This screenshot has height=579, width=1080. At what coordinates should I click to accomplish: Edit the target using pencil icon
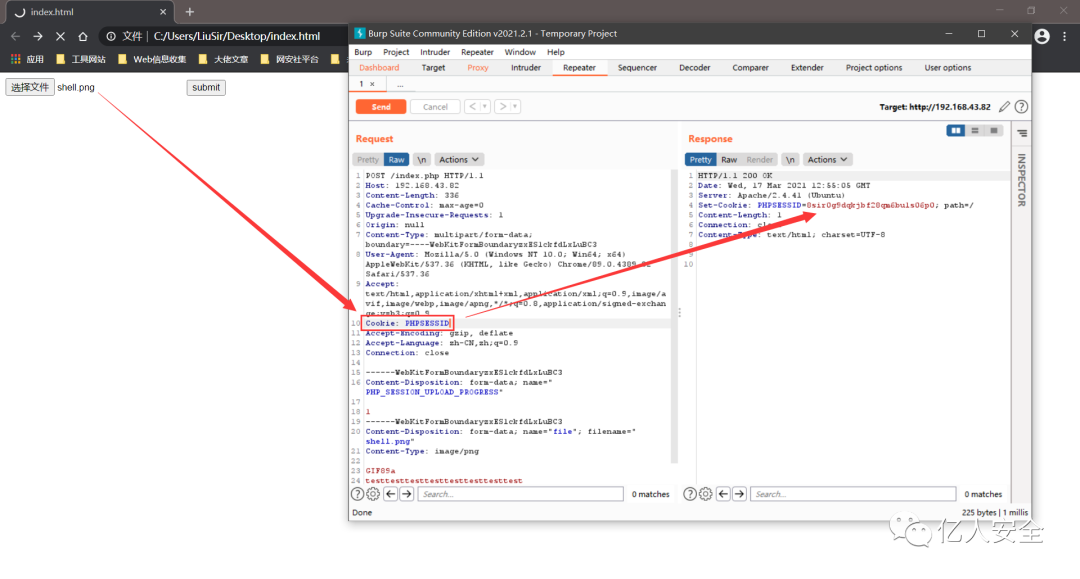click(1005, 107)
